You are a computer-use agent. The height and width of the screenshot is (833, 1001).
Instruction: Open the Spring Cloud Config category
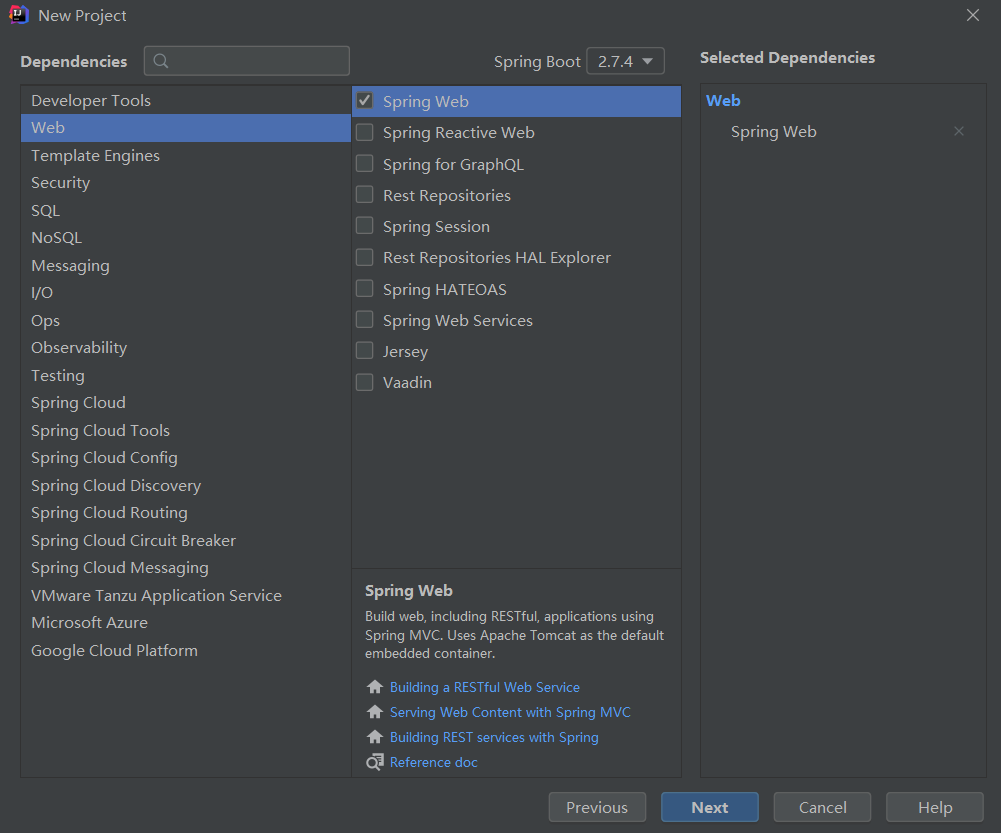(x=186, y=458)
